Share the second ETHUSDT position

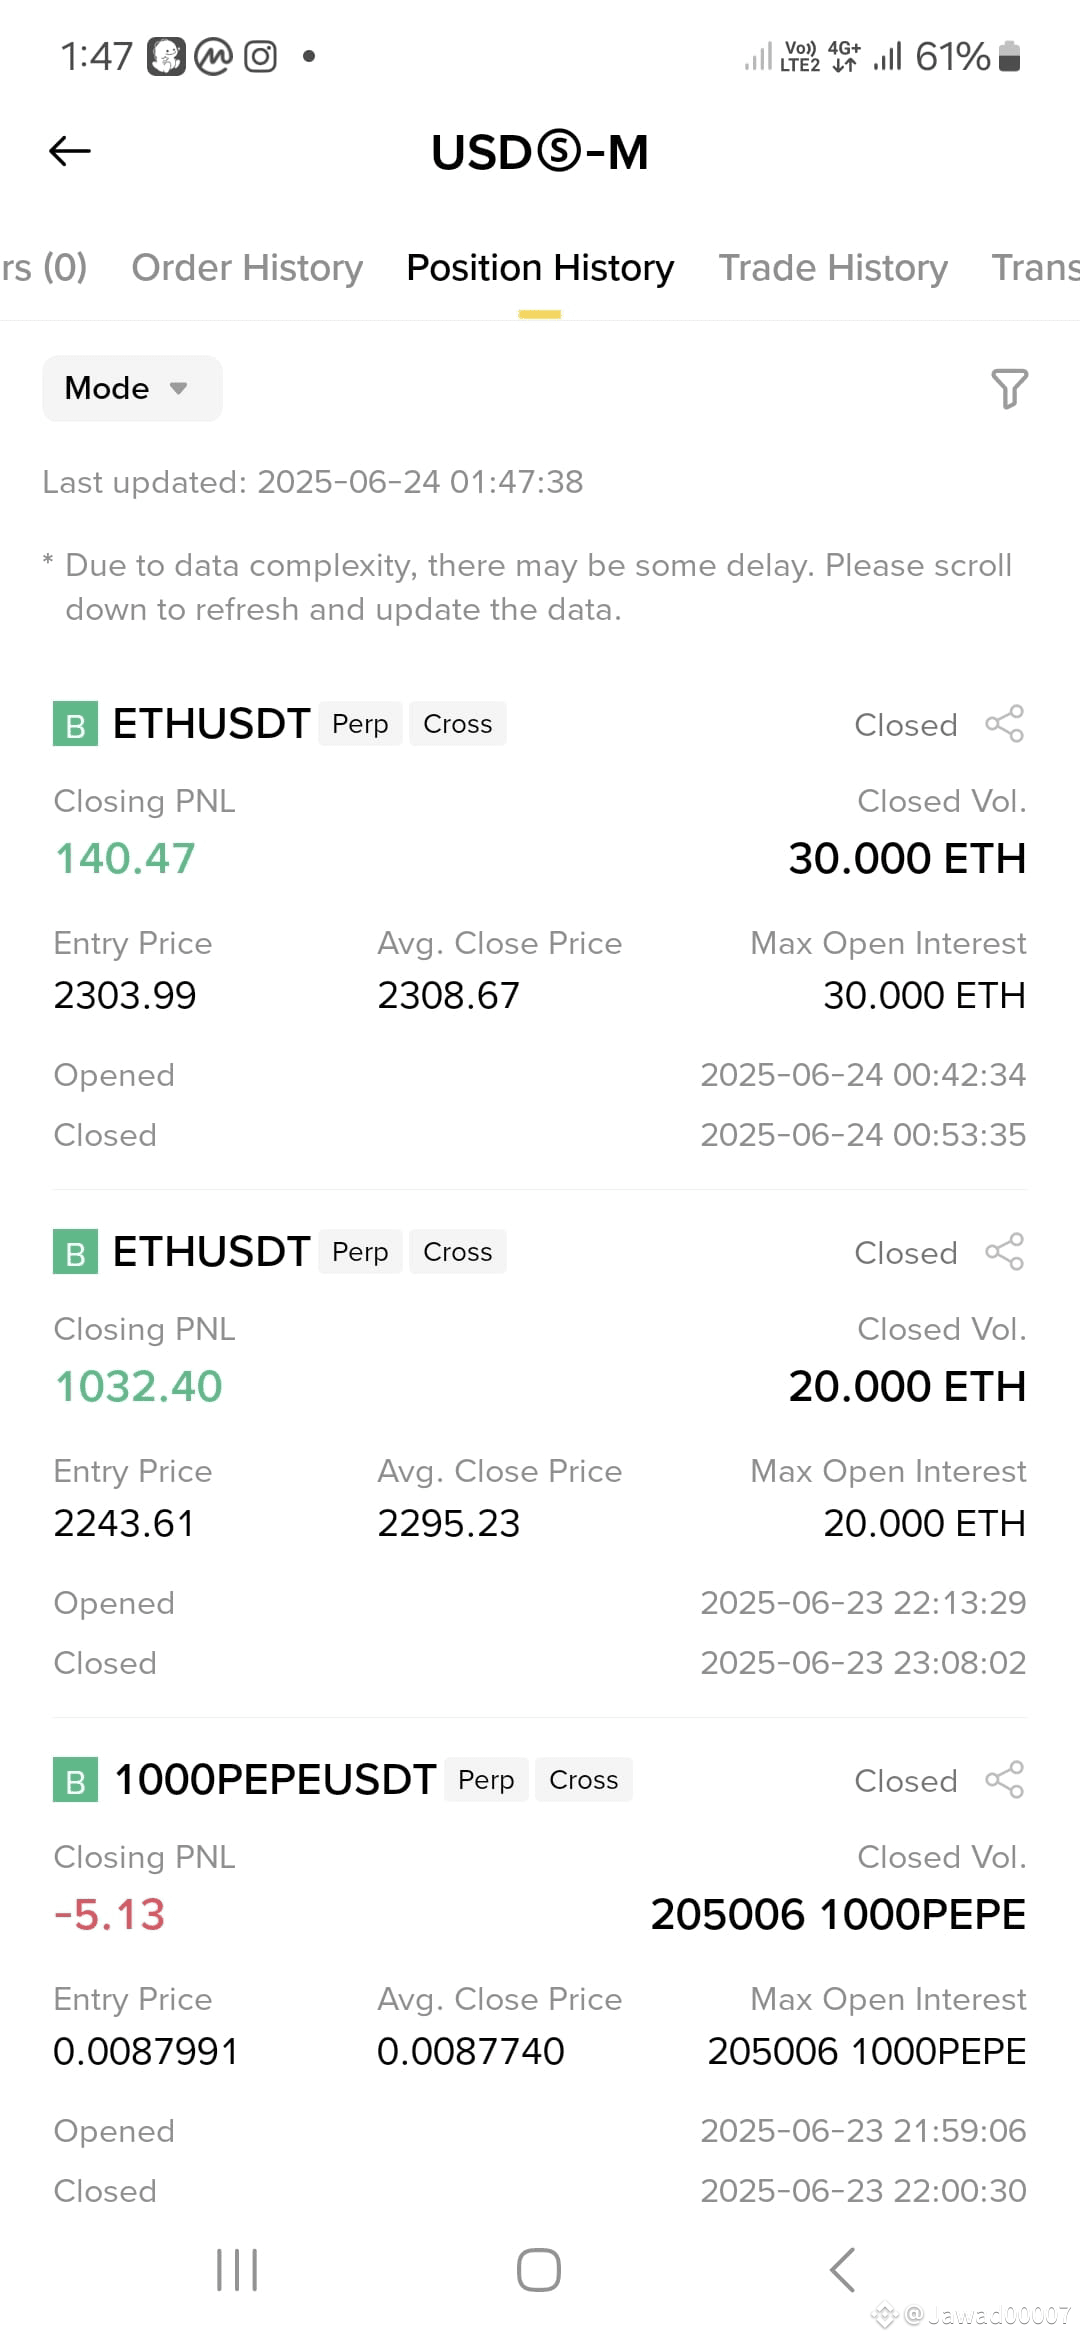(x=1005, y=1252)
